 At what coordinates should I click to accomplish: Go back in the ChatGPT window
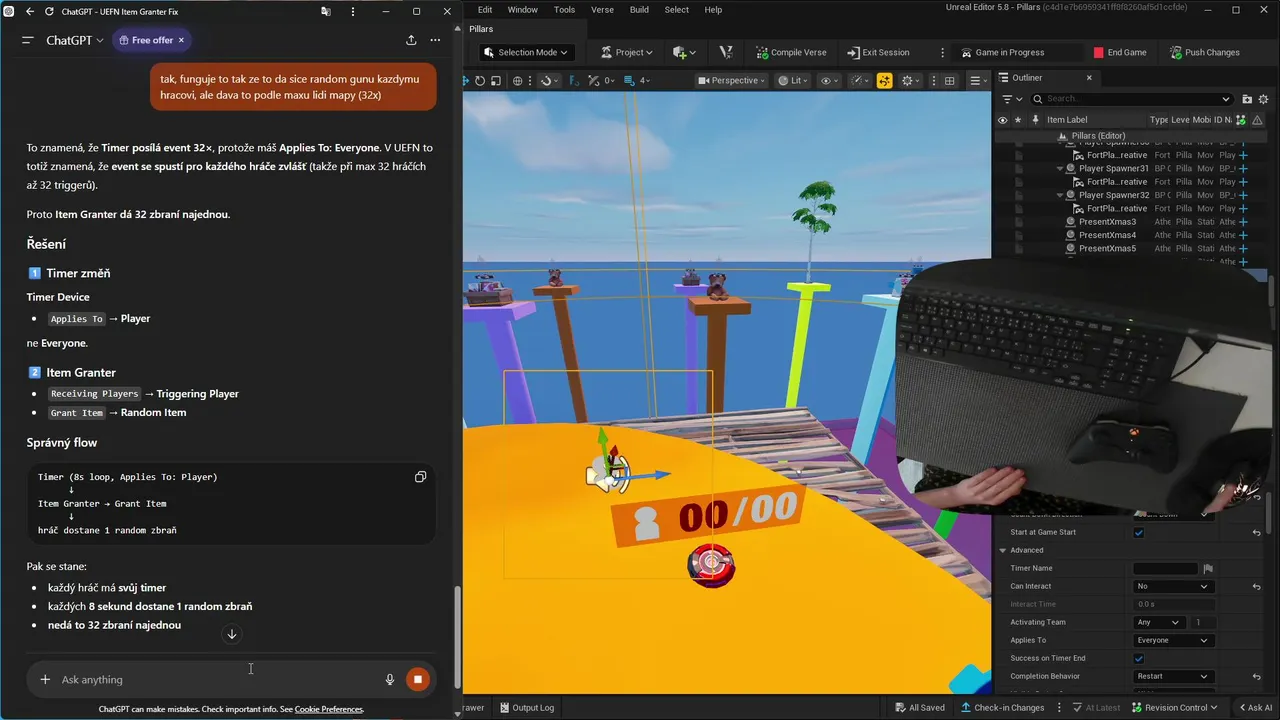click(x=29, y=11)
